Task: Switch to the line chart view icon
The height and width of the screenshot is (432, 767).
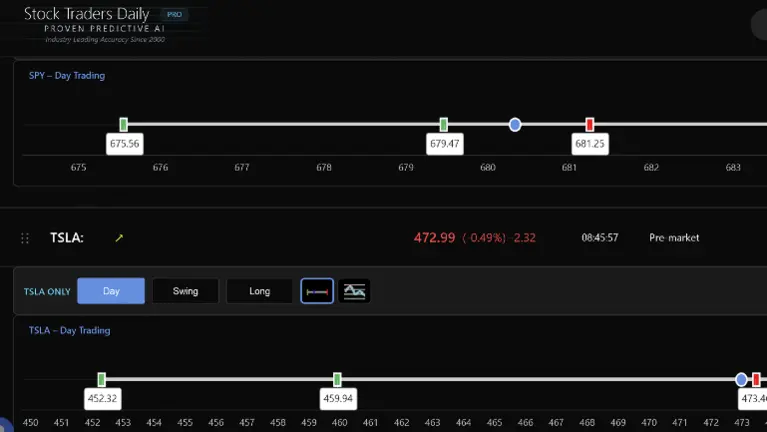Action: tap(354, 291)
